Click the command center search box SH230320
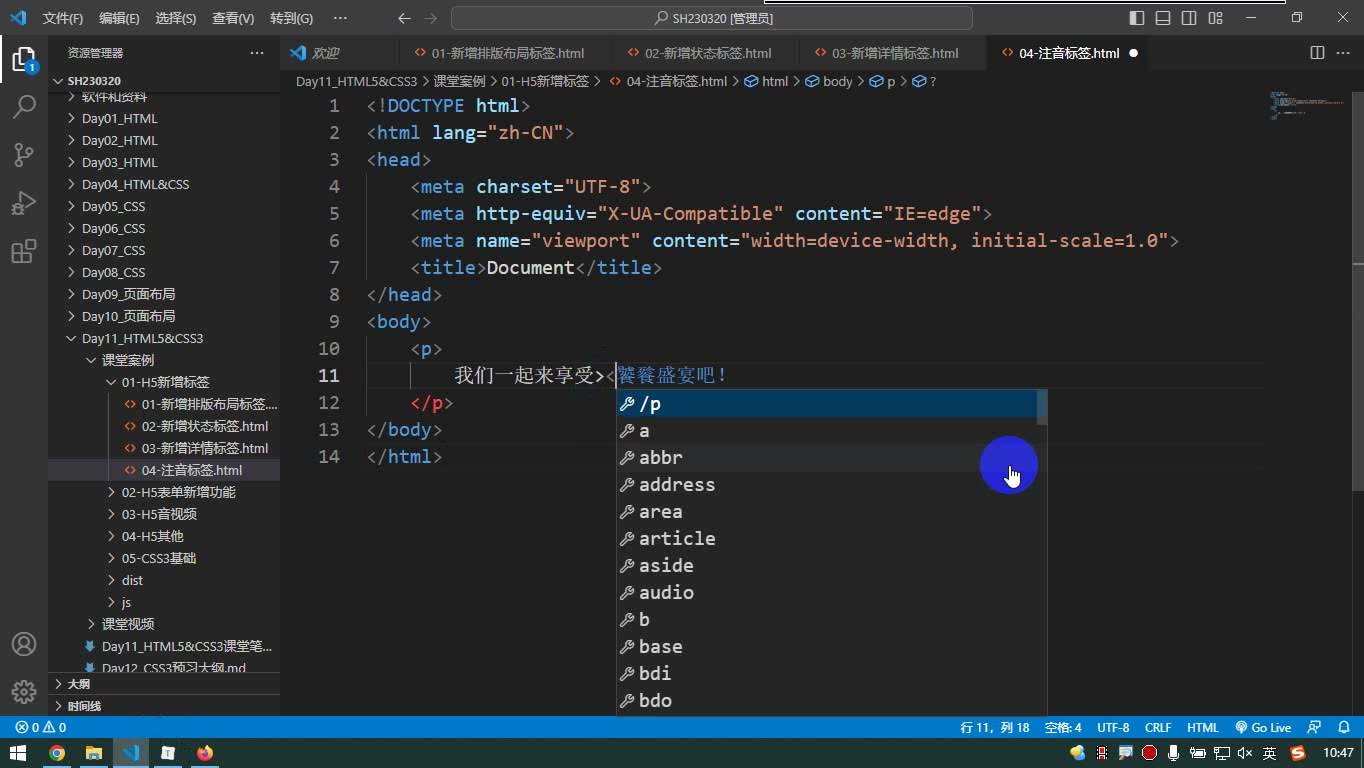The height and width of the screenshot is (768, 1364). coord(712,18)
